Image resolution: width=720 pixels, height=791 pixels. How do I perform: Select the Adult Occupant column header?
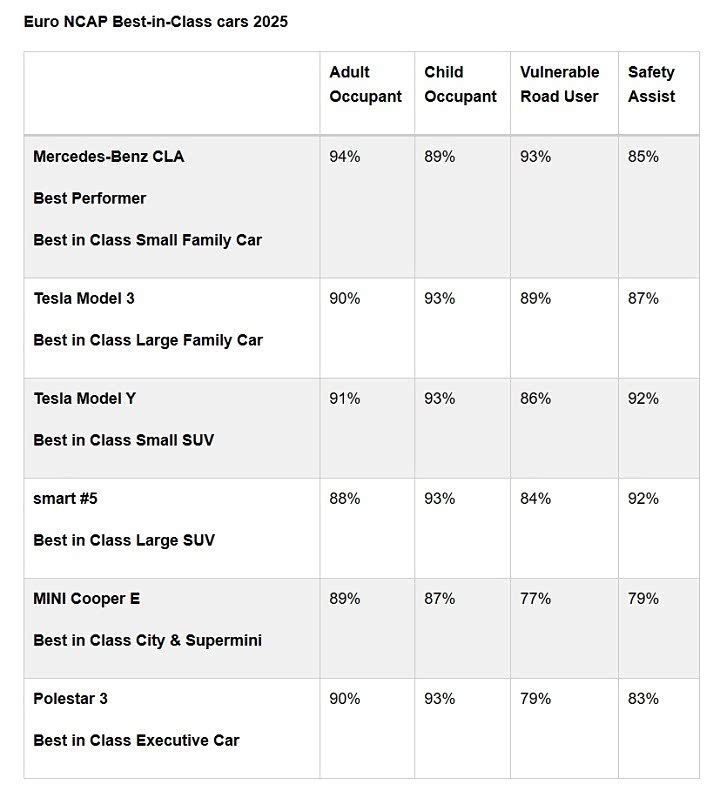[x=365, y=84]
